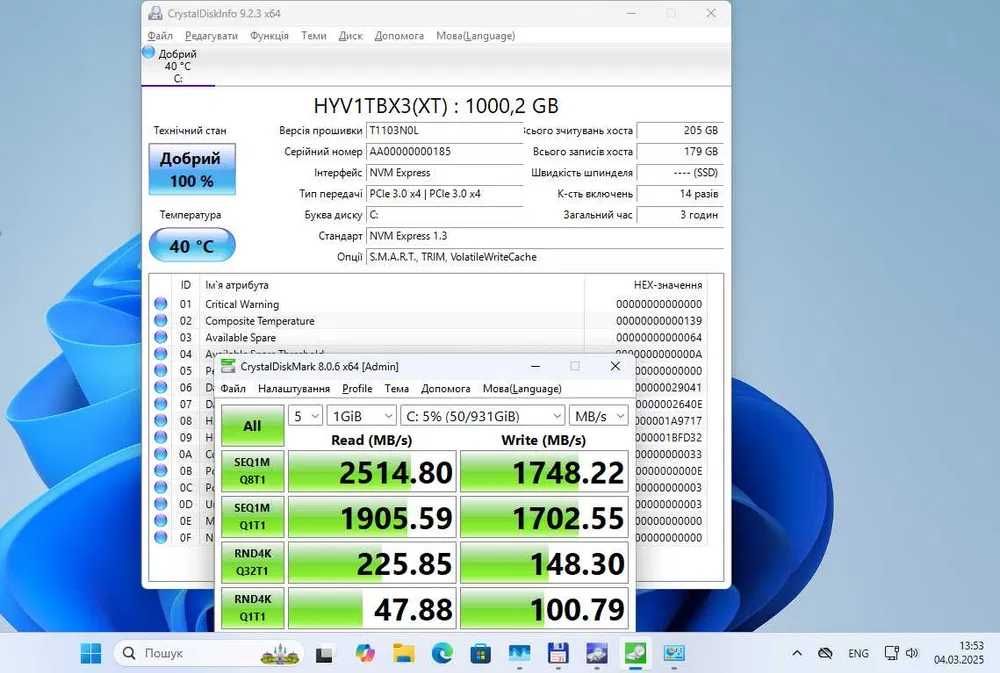Open Налаштування menu in CrystalDiskMark

click(294, 388)
